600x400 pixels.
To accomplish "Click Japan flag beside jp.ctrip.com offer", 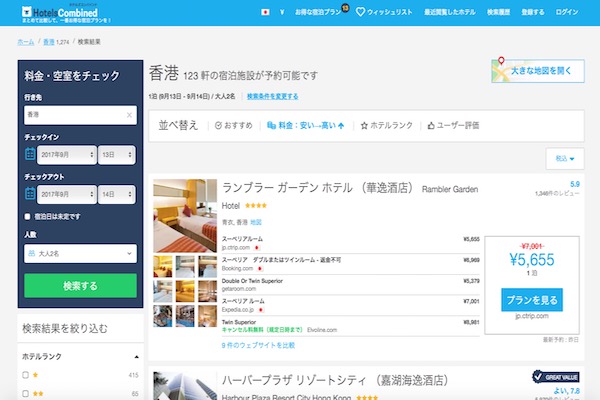I will coord(257,248).
